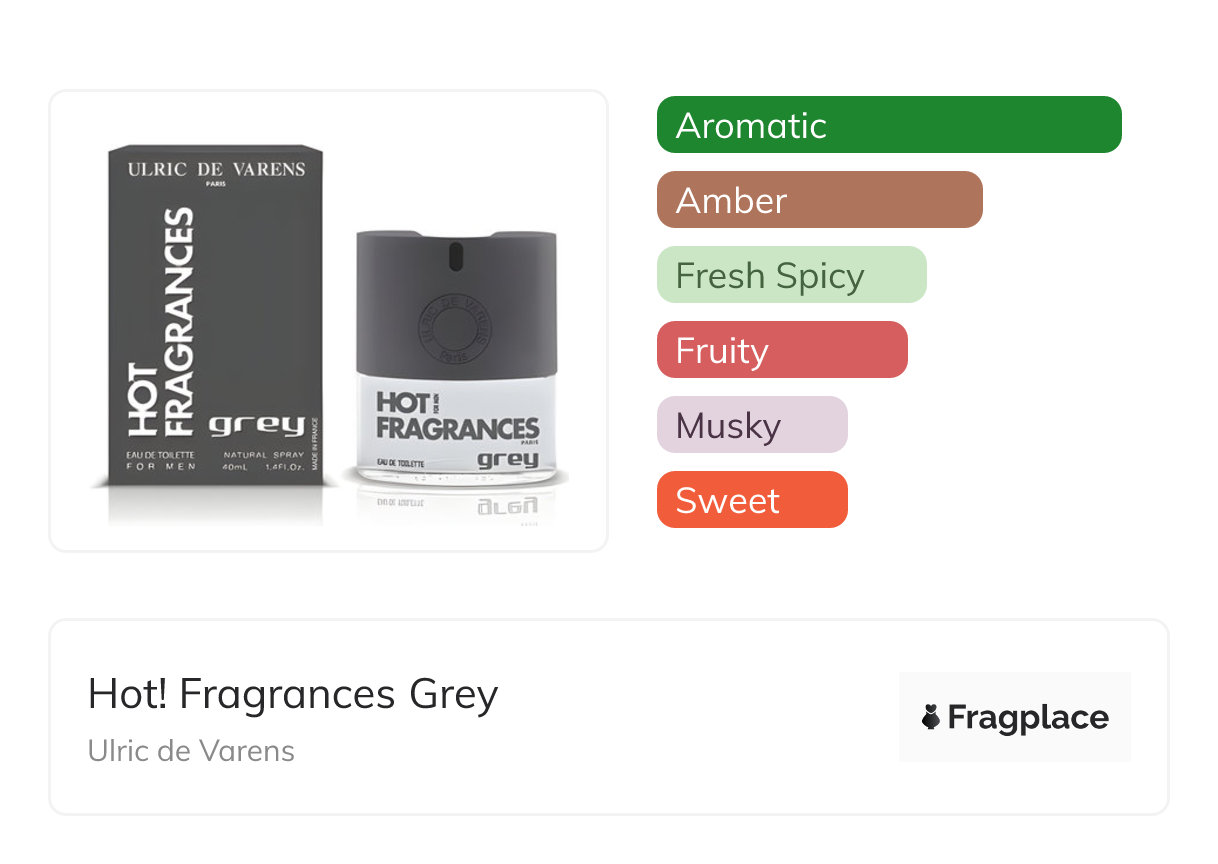The width and height of the screenshot is (1218, 864).
Task: Click the 'grey' word on the box
Action: click(x=256, y=425)
